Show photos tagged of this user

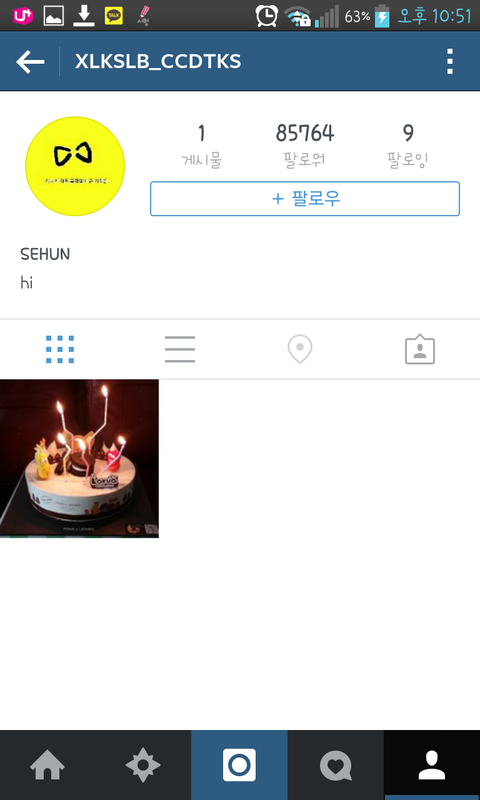pyautogui.click(x=420, y=349)
